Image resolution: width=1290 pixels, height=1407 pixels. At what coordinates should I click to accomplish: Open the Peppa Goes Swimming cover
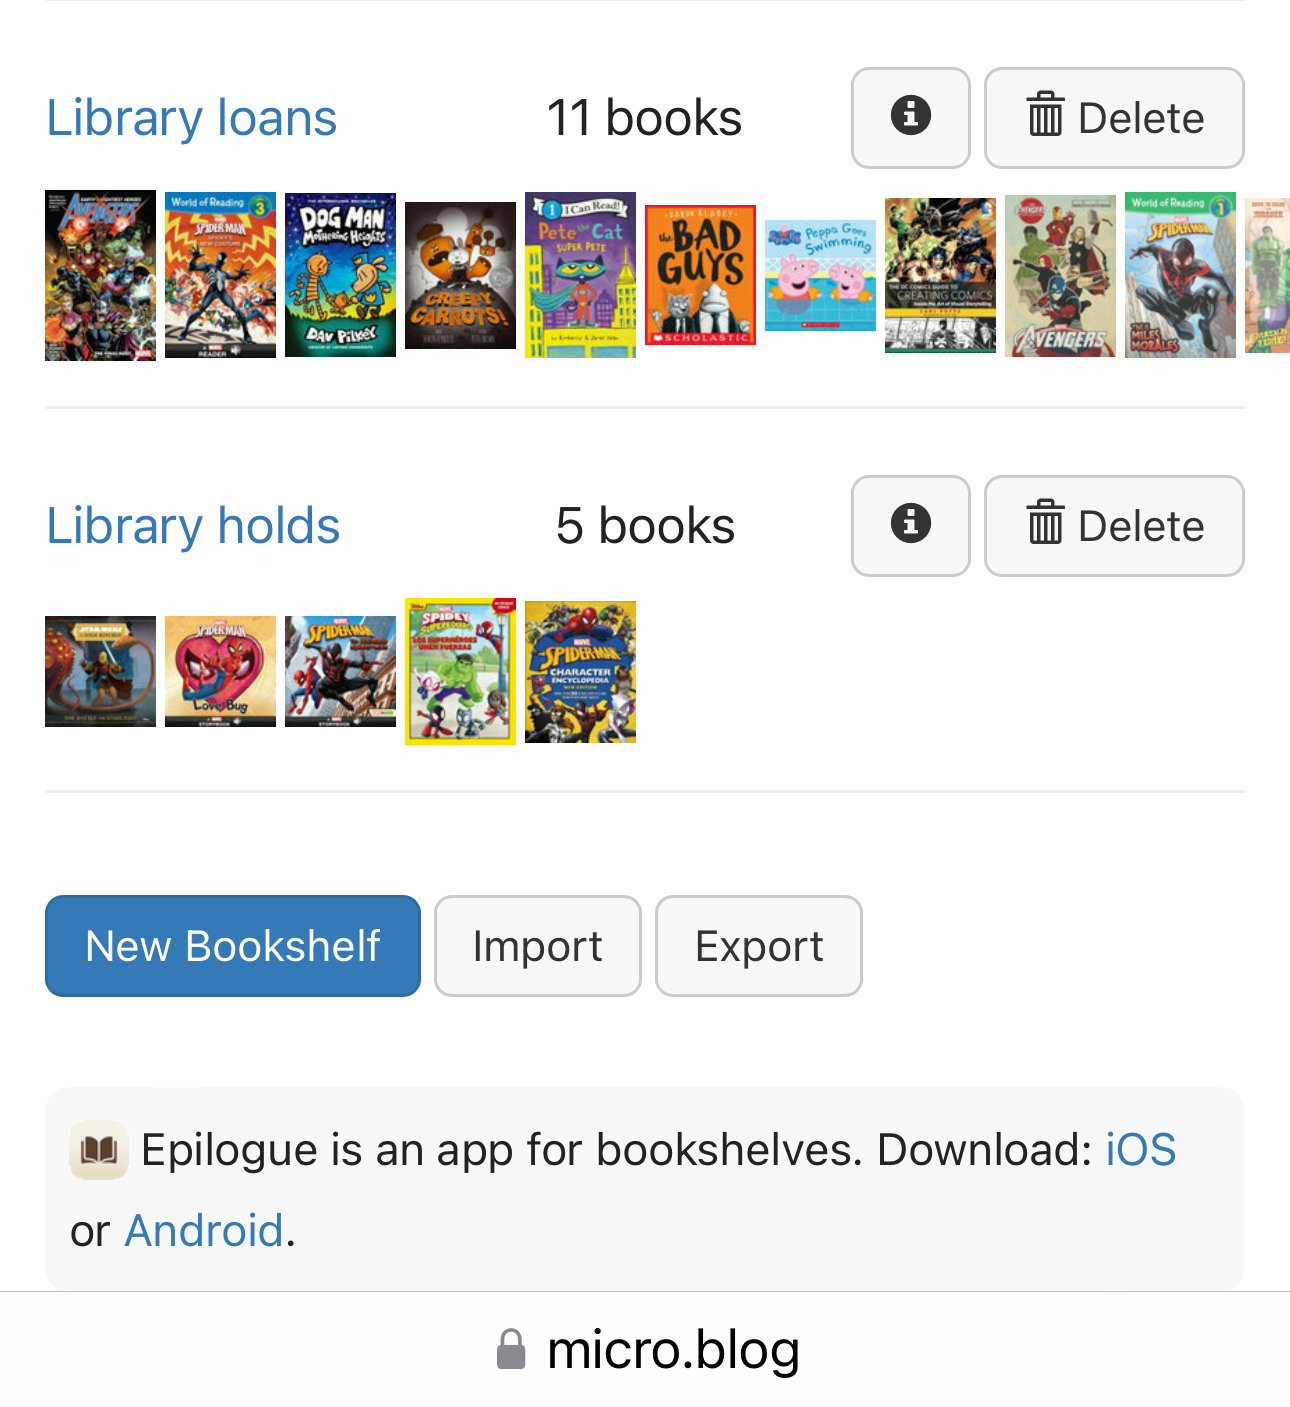click(820, 276)
